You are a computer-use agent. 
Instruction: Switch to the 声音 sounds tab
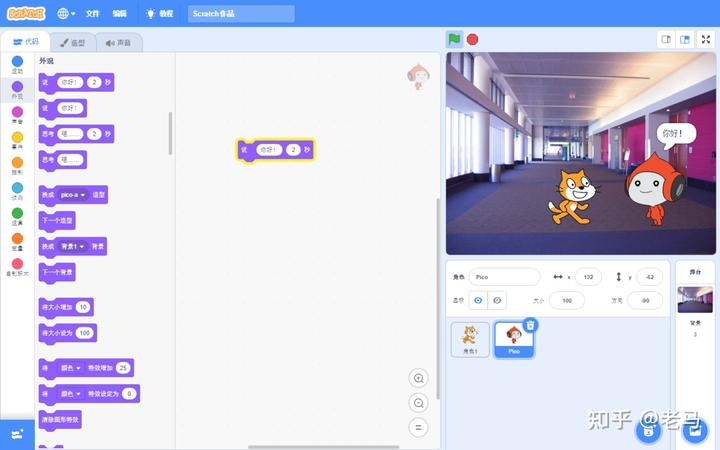tap(118, 43)
